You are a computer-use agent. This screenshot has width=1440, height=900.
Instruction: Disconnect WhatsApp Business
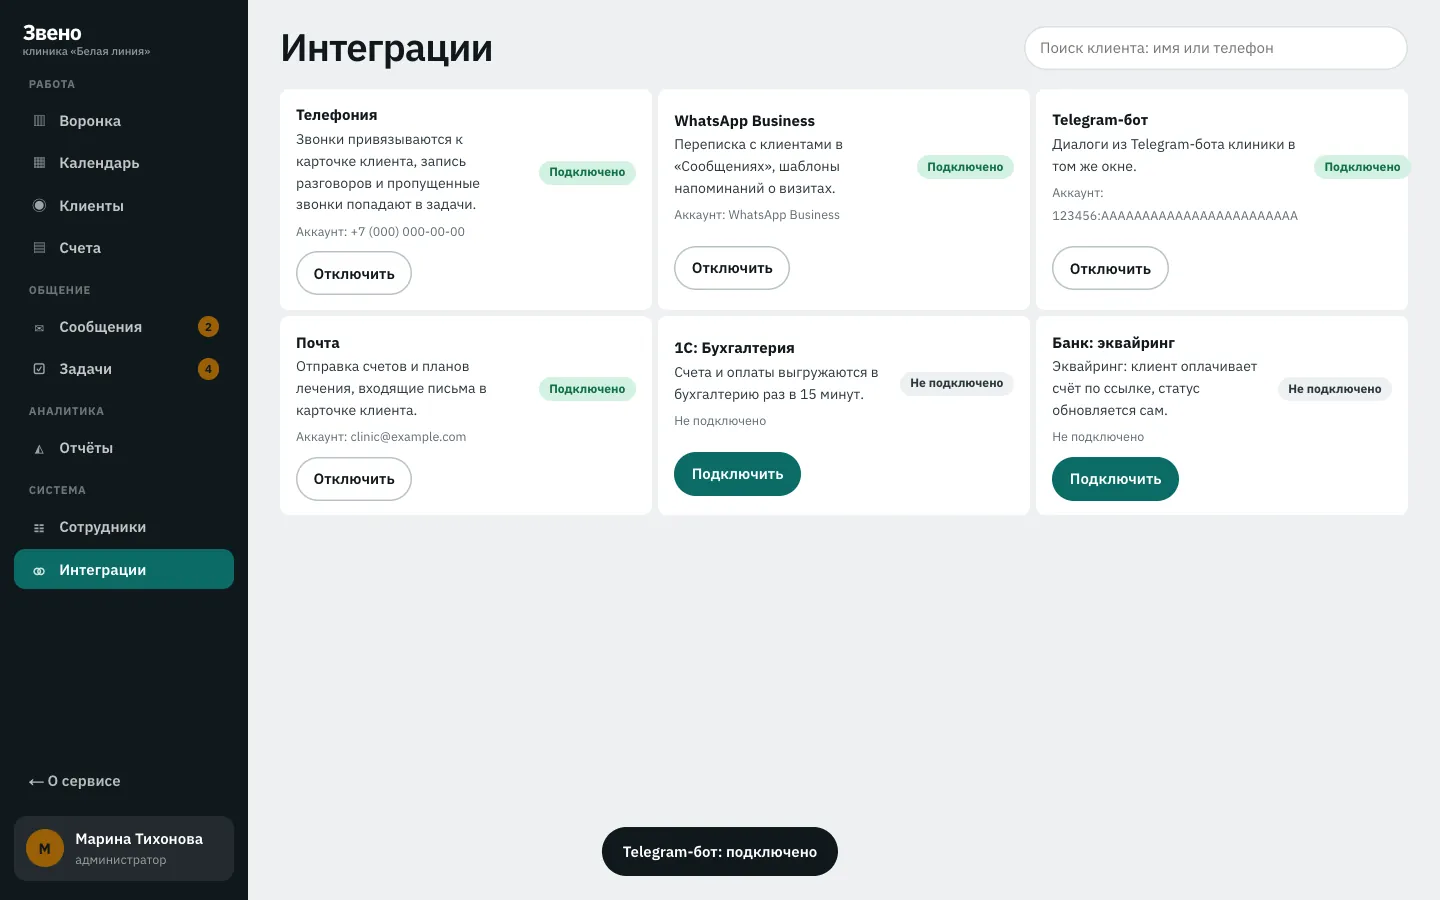[x=732, y=268]
